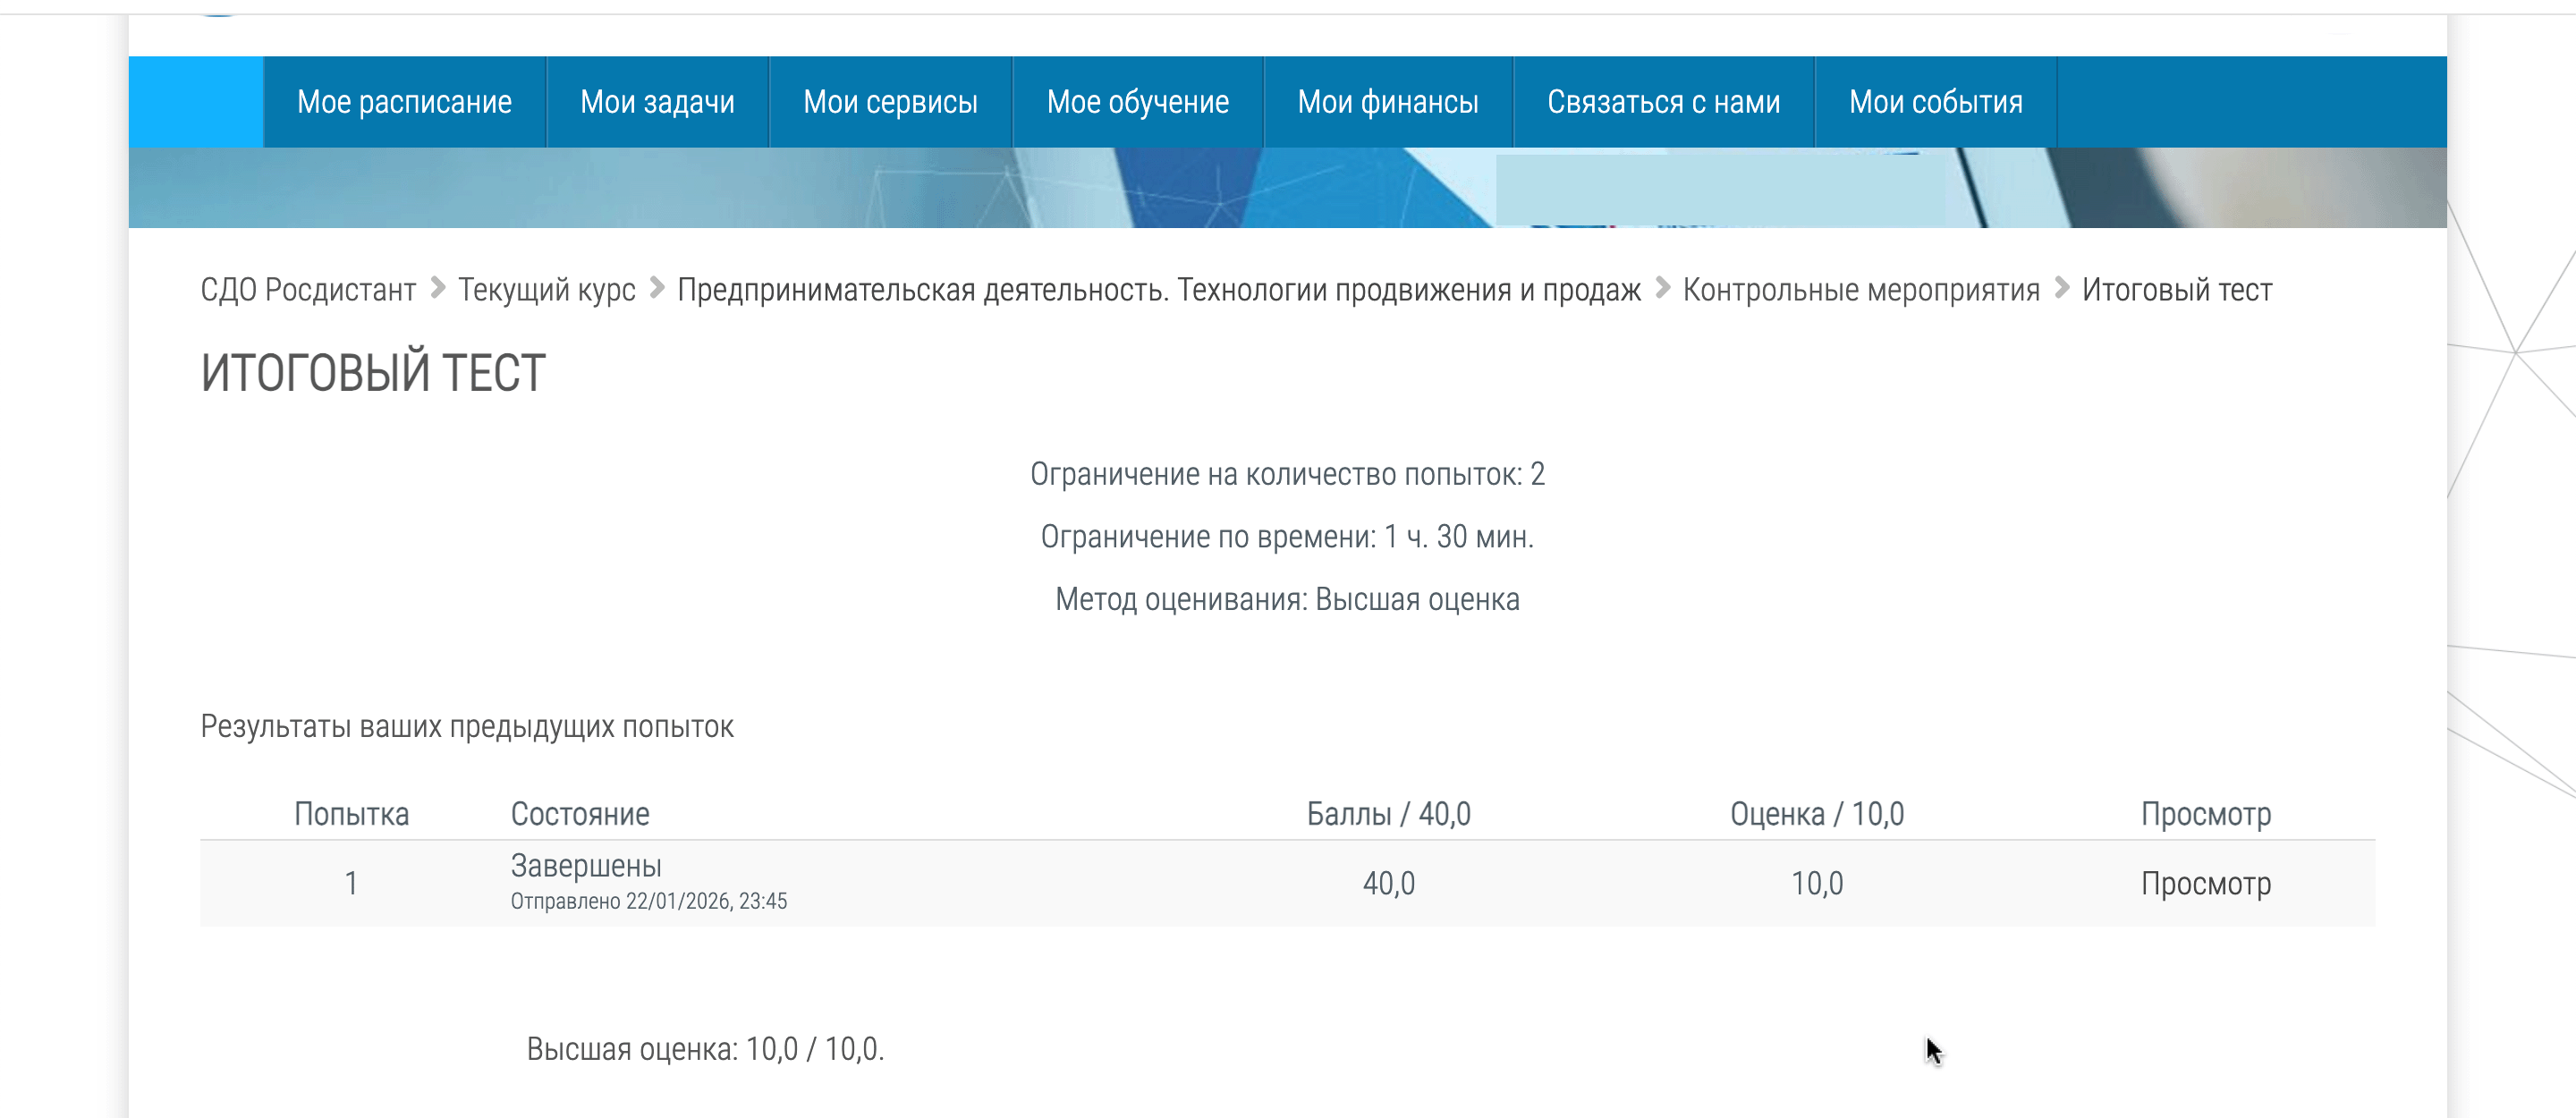This screenshot has width=2576, height=1118.
Task: Click chevron arrow after СДО Росдистант
Action: (437, 289)
